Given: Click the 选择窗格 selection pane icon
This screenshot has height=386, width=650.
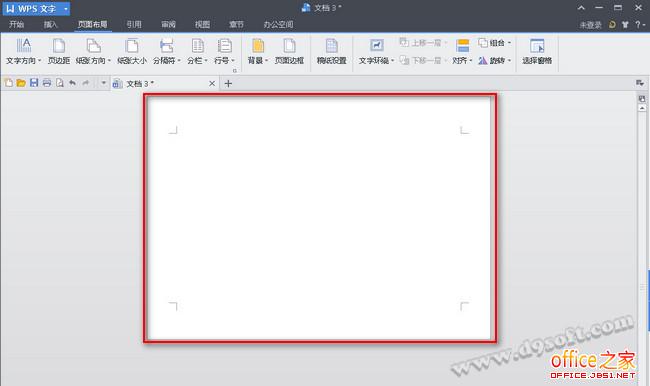Looking at the screenshot, I should [537, 46].
